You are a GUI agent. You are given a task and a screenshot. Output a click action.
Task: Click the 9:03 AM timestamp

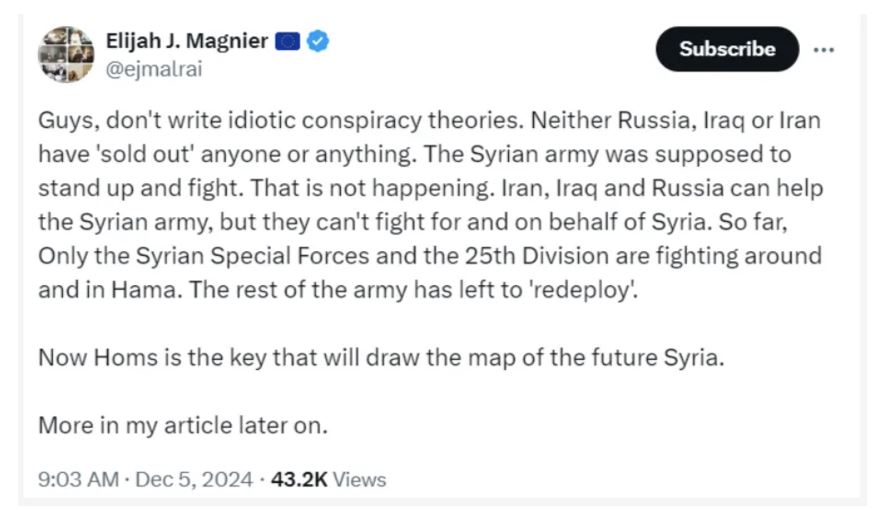(x=78, y=479)
